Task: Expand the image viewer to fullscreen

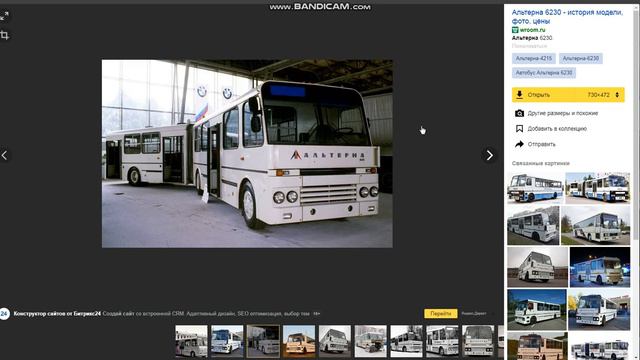Action: coord(4,16)
